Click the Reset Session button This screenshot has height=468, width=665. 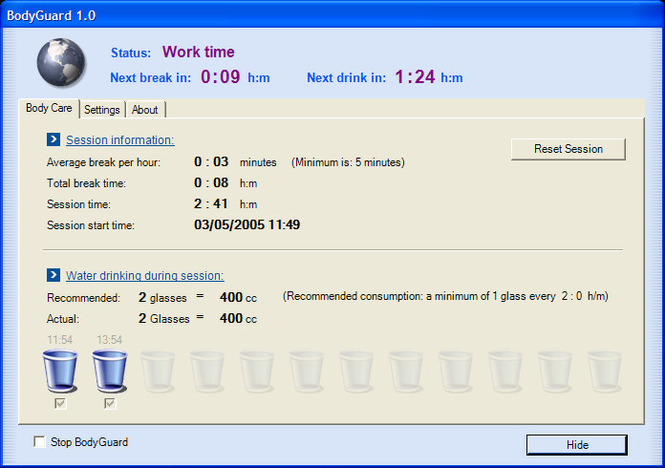tap(568, 149)
